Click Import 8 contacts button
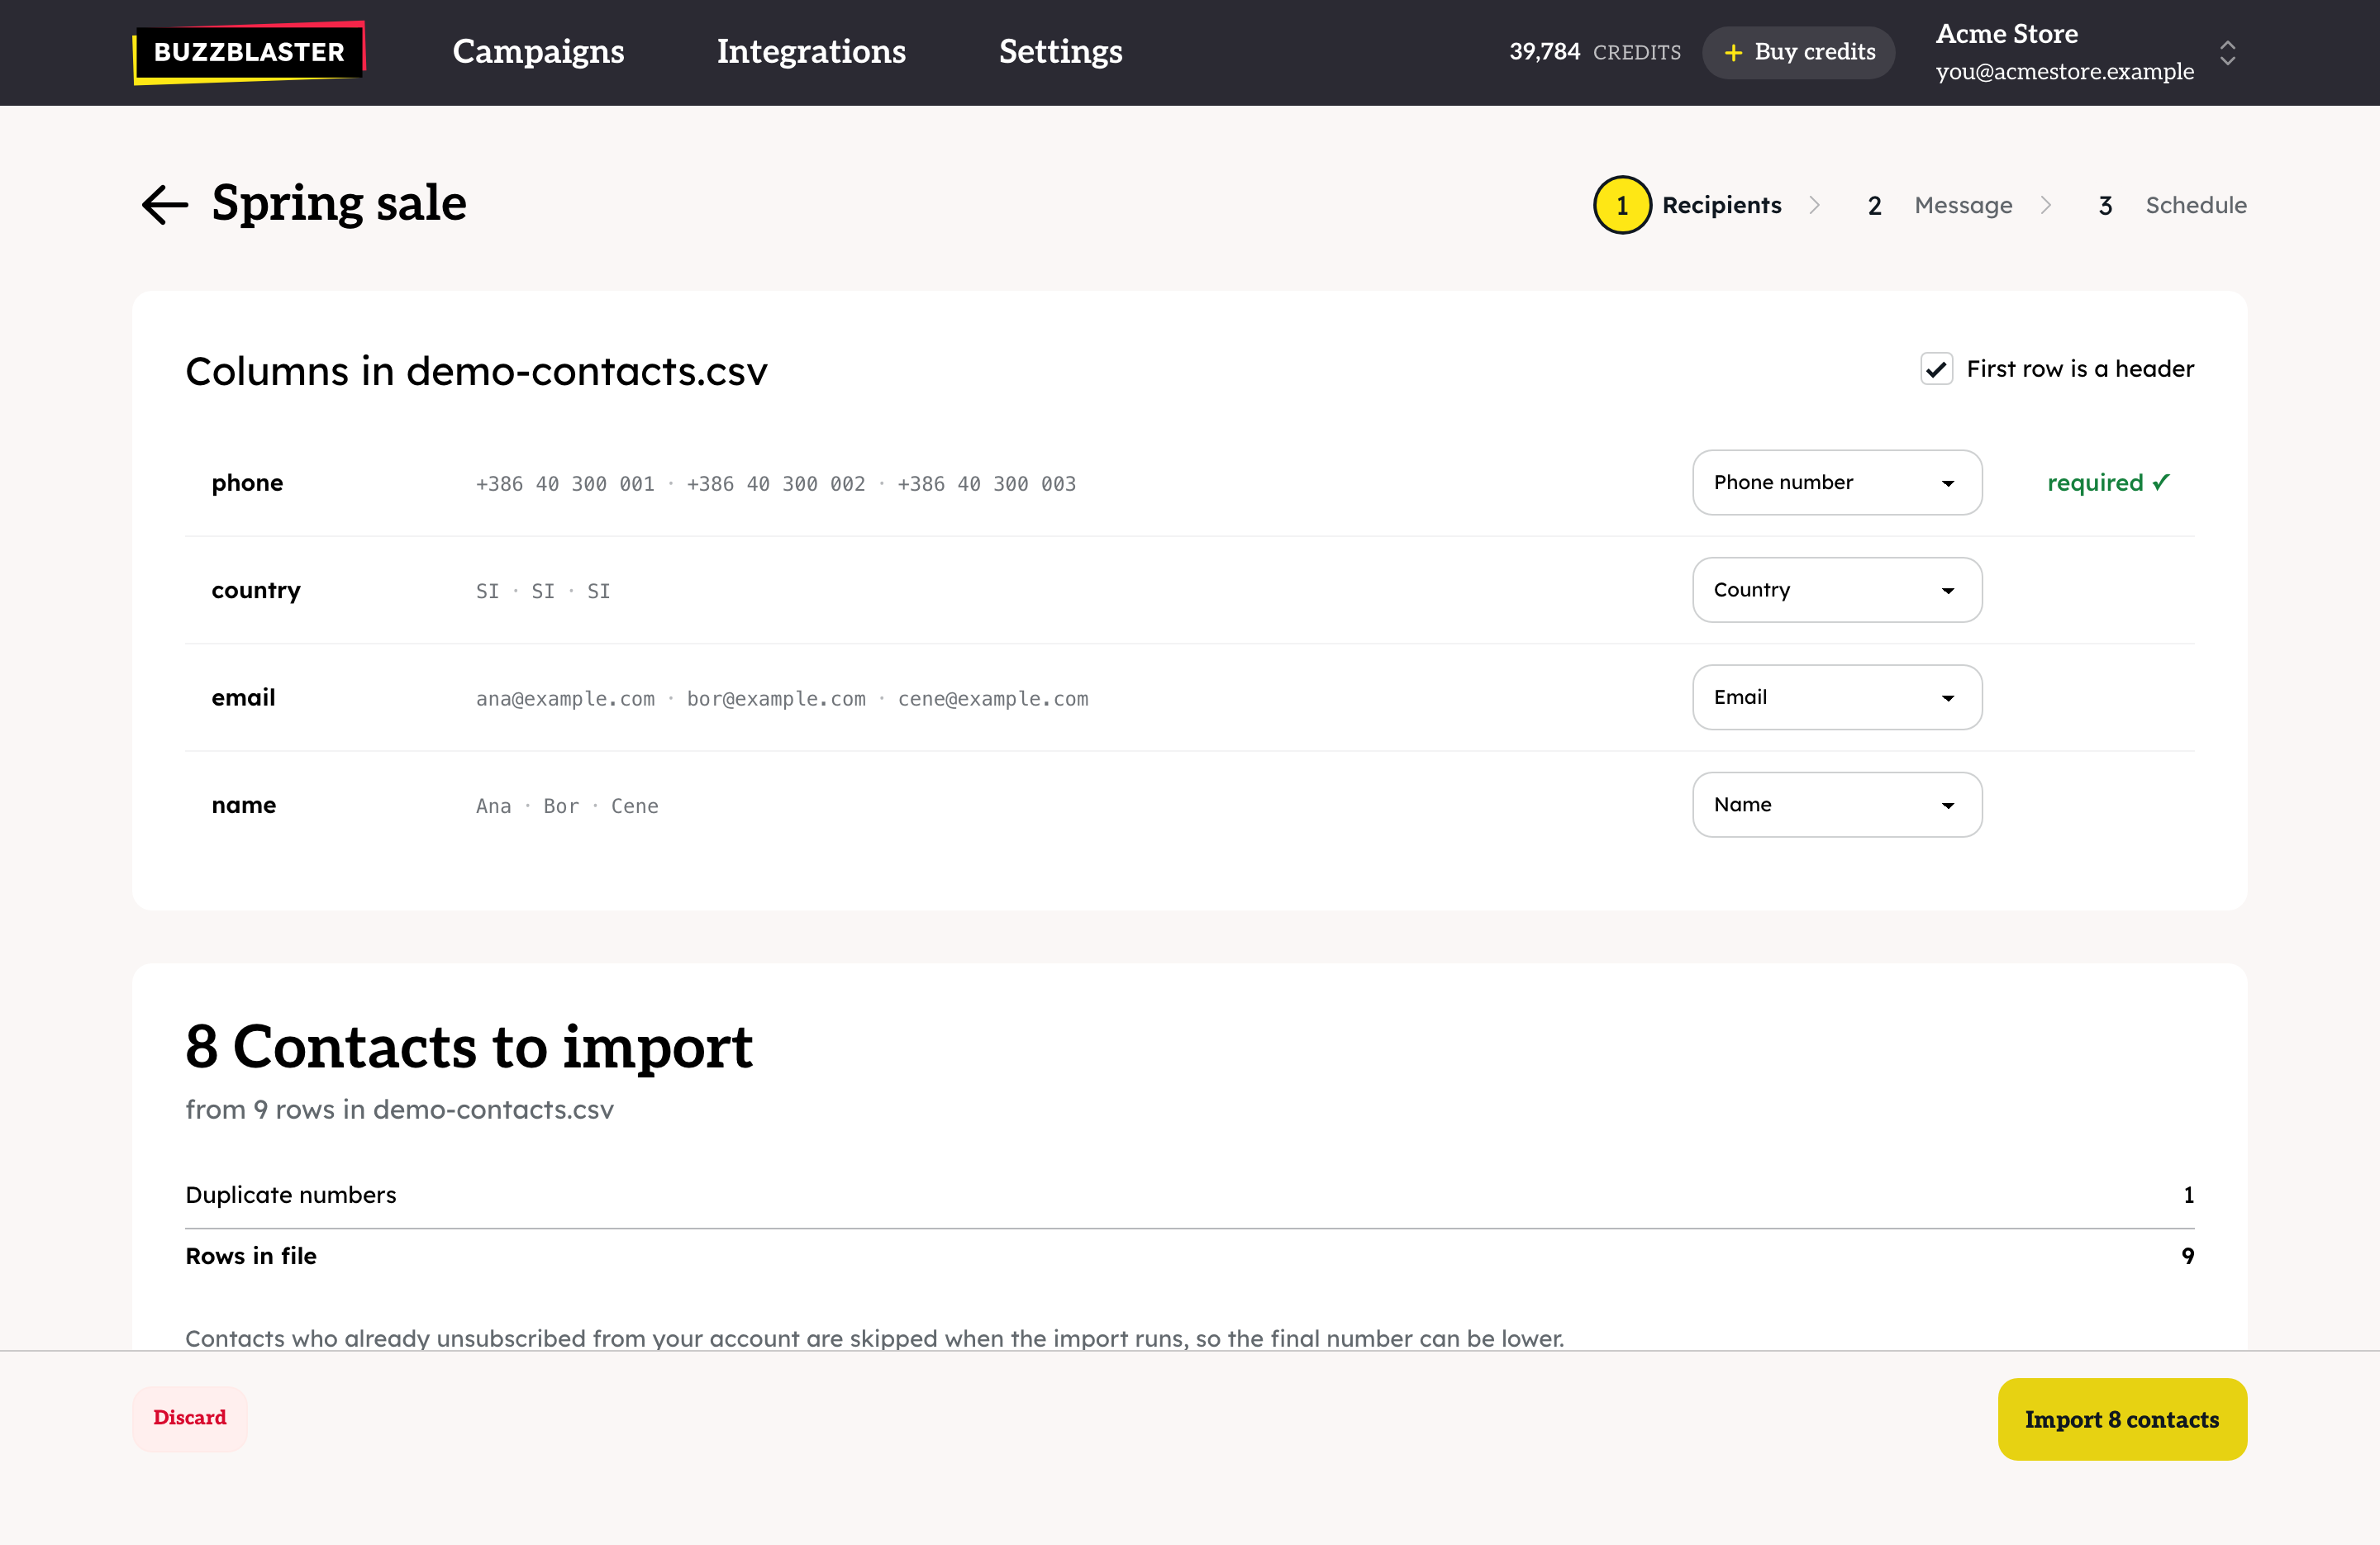This screenshot has width=2380, height=1545. click(2122, 1419)
